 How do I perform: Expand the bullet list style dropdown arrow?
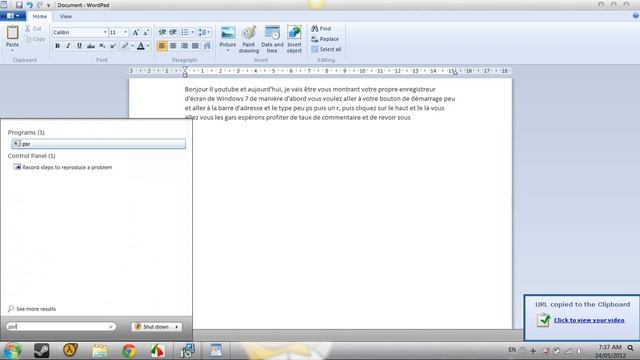click(193, 32)
